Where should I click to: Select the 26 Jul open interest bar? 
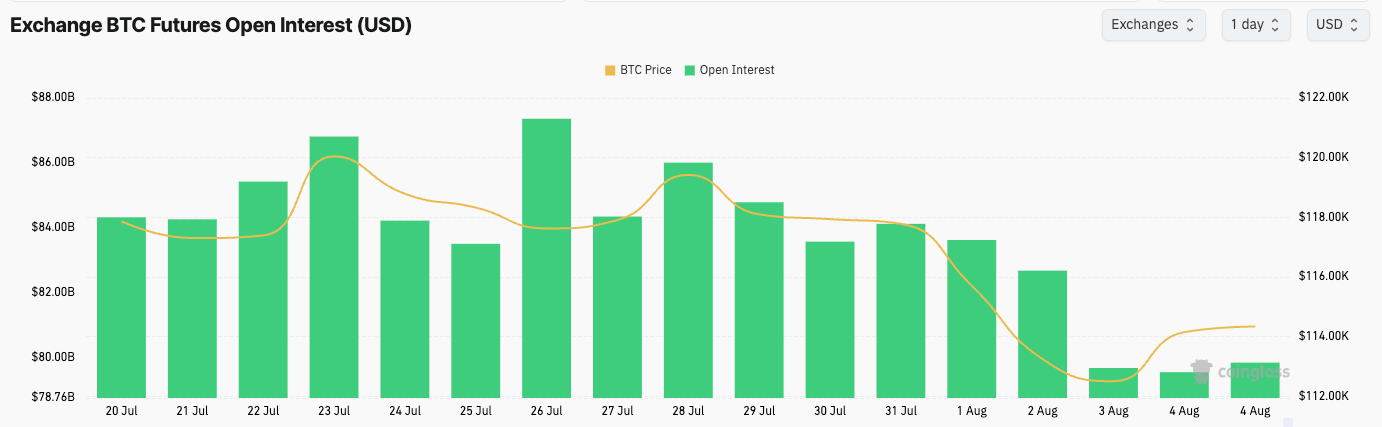[547, 258]
